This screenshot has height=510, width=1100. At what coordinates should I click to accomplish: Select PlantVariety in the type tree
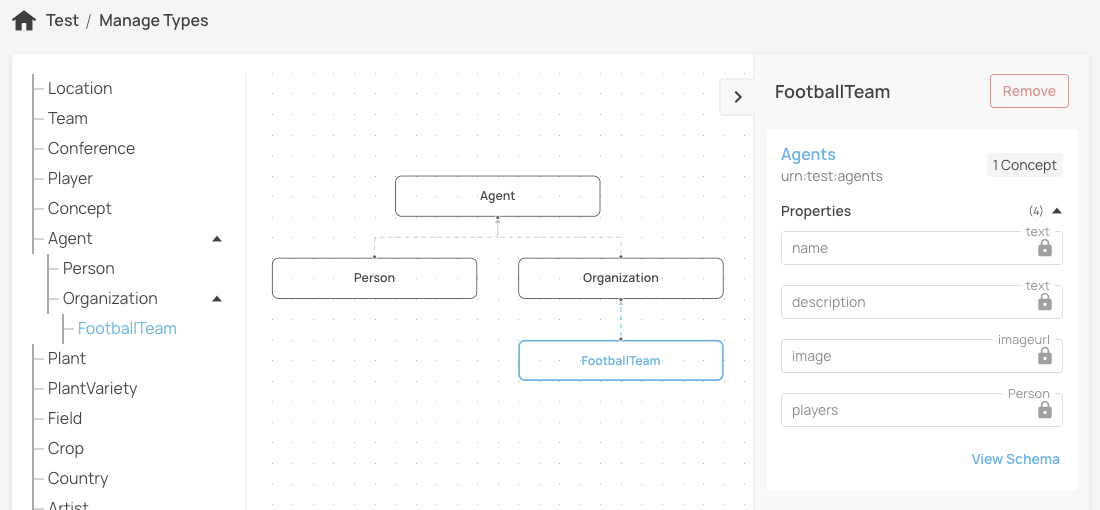[92, 389]
